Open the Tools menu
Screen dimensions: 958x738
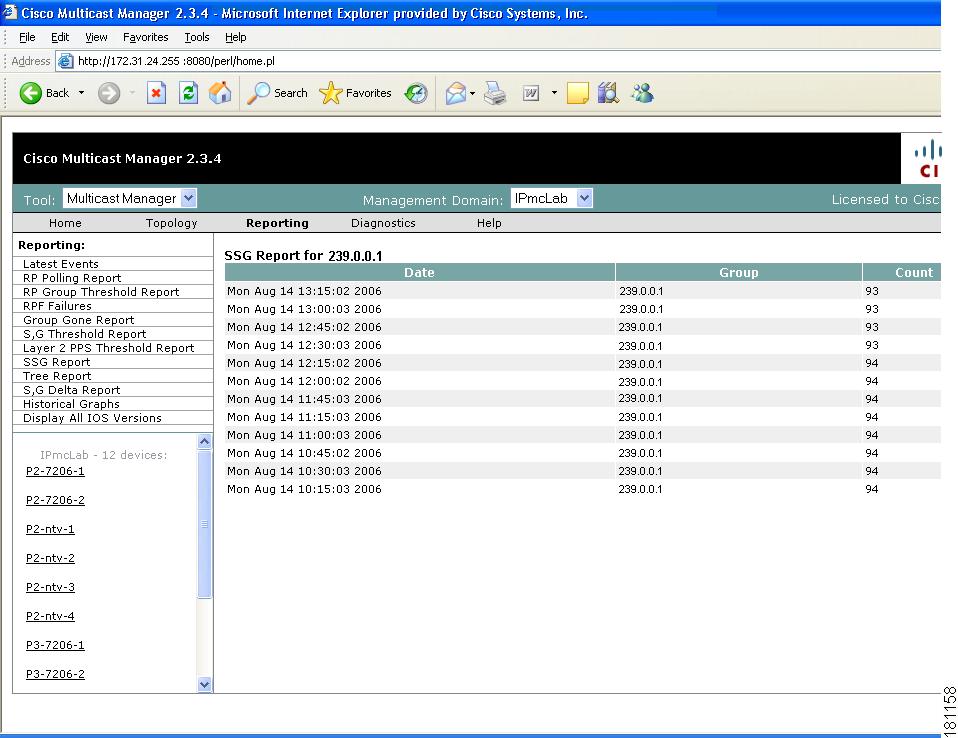pos(197,37)
